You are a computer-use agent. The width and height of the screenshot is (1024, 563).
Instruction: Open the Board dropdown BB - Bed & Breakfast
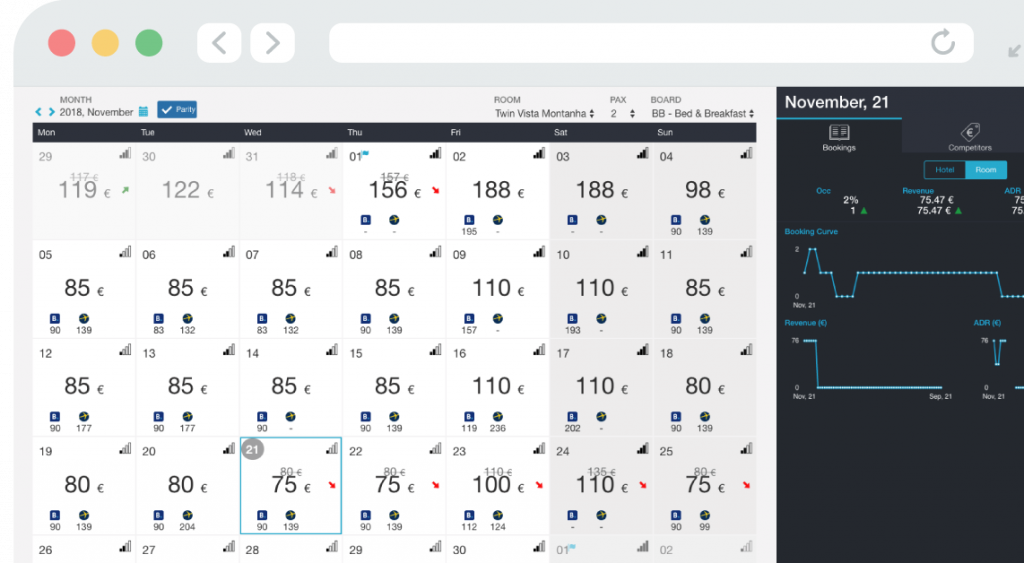point(702,114)
